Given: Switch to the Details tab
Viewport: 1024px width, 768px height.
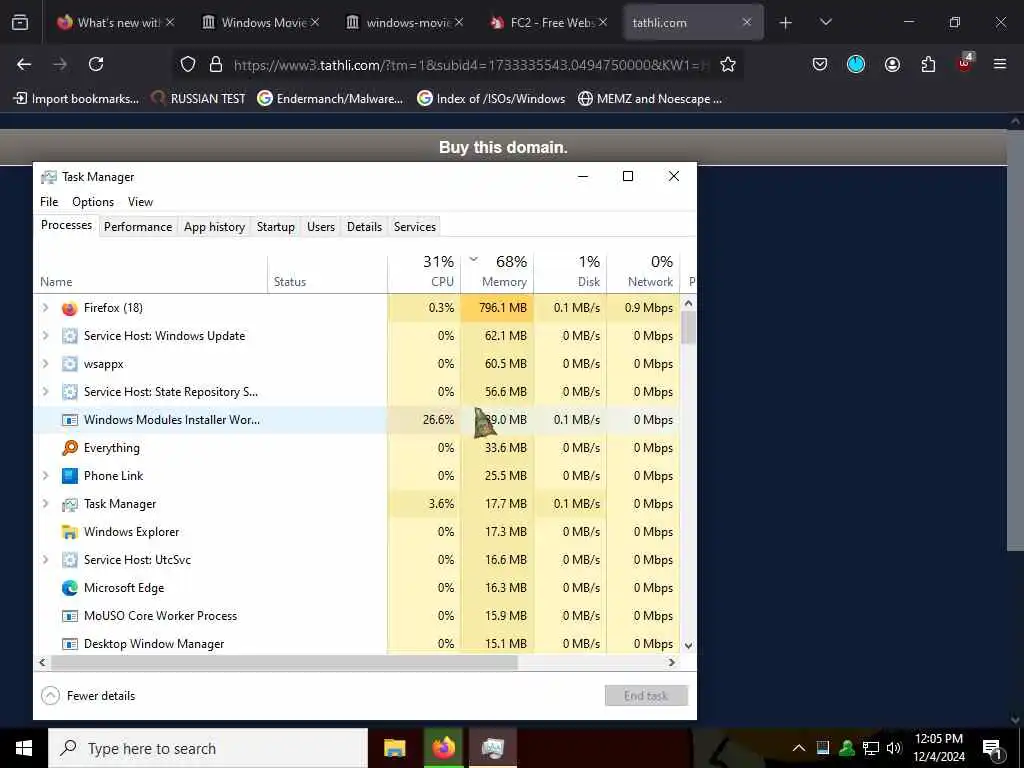Looking at the screenshot, I should coord(364,227).
